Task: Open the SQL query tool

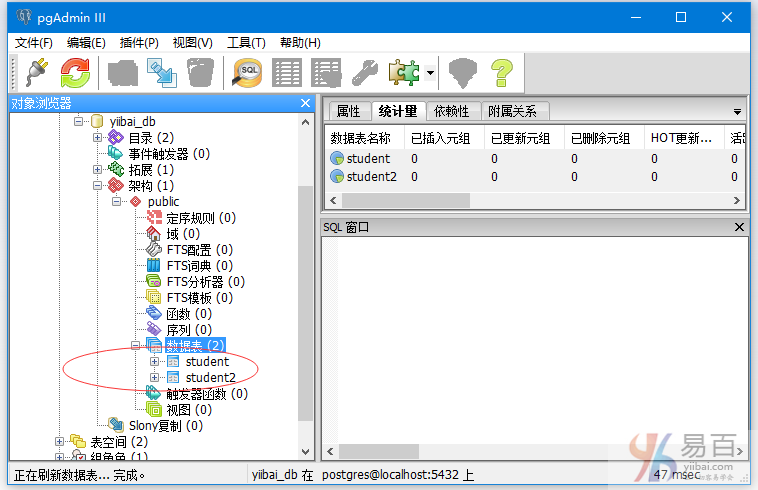Action: (248, 73)
